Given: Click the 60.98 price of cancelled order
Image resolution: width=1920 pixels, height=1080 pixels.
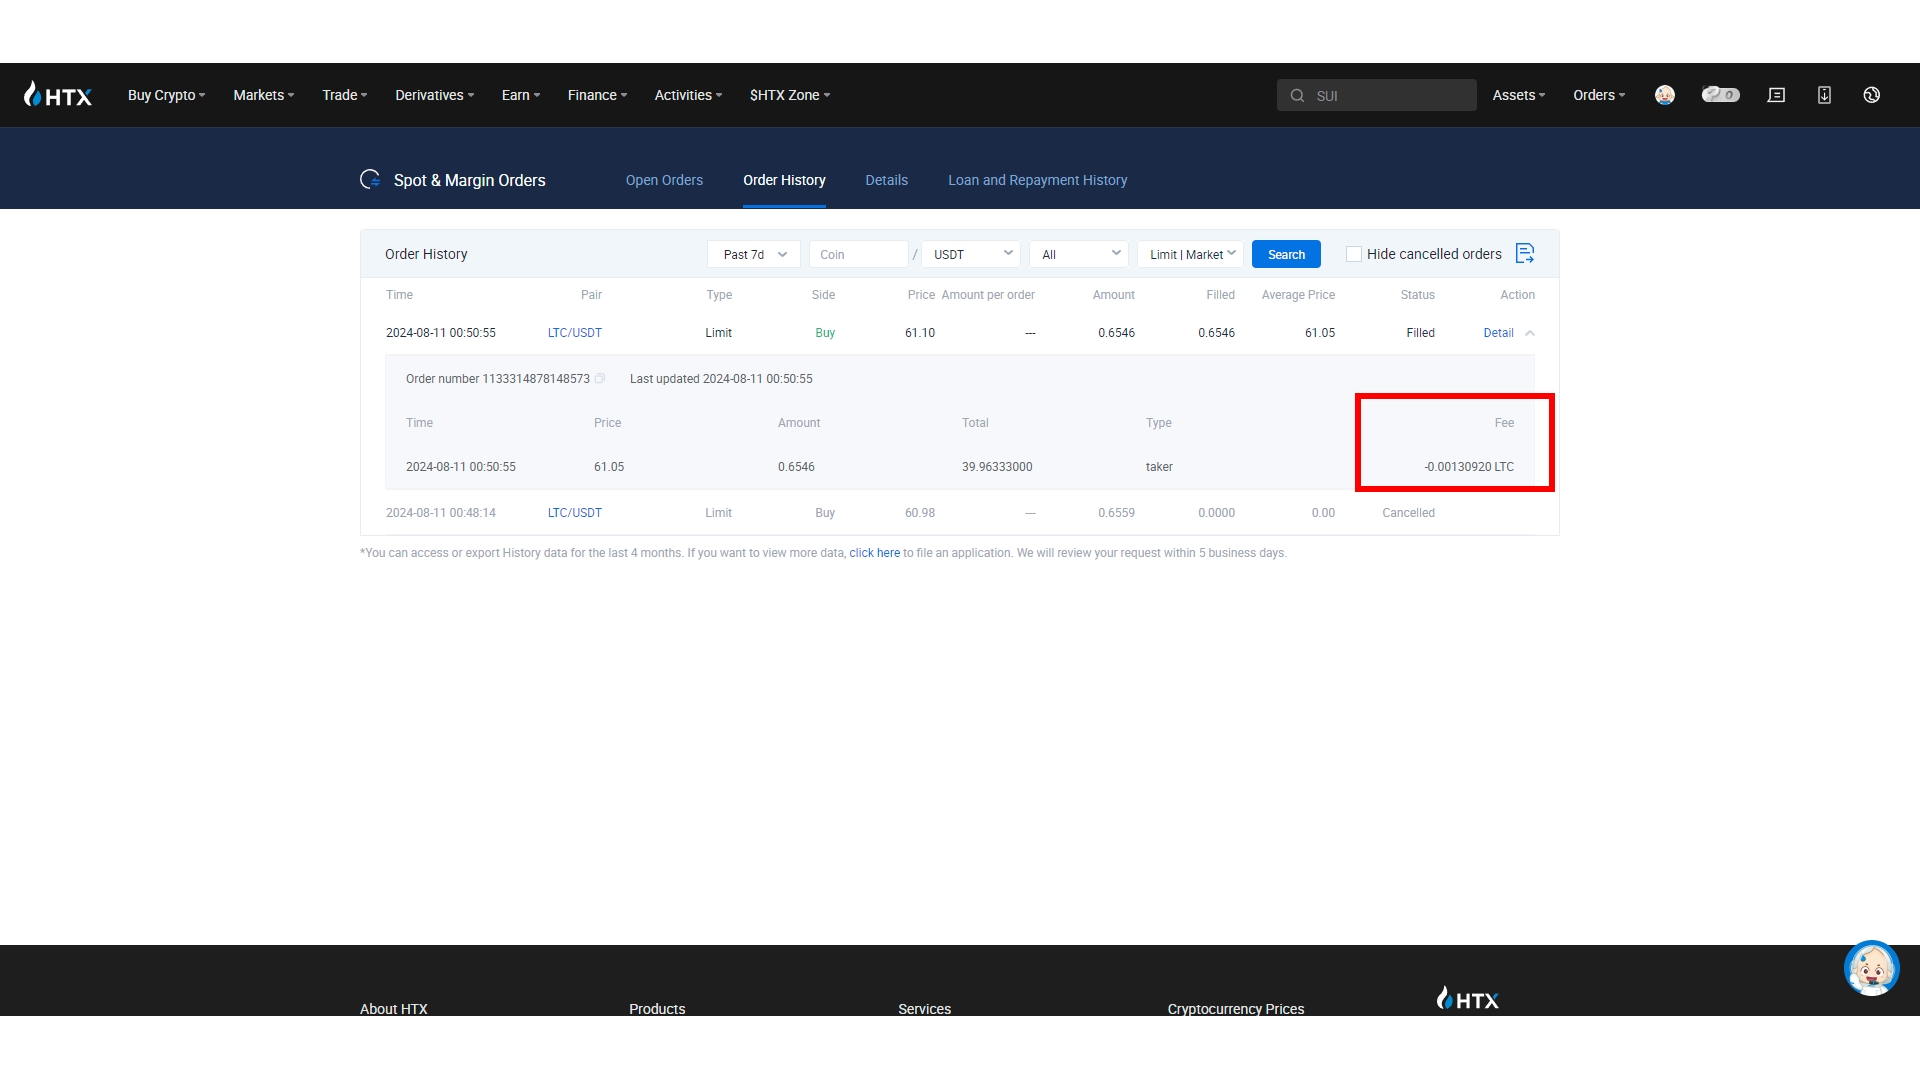Looking at the screenshot, I should tap(920, 513).
